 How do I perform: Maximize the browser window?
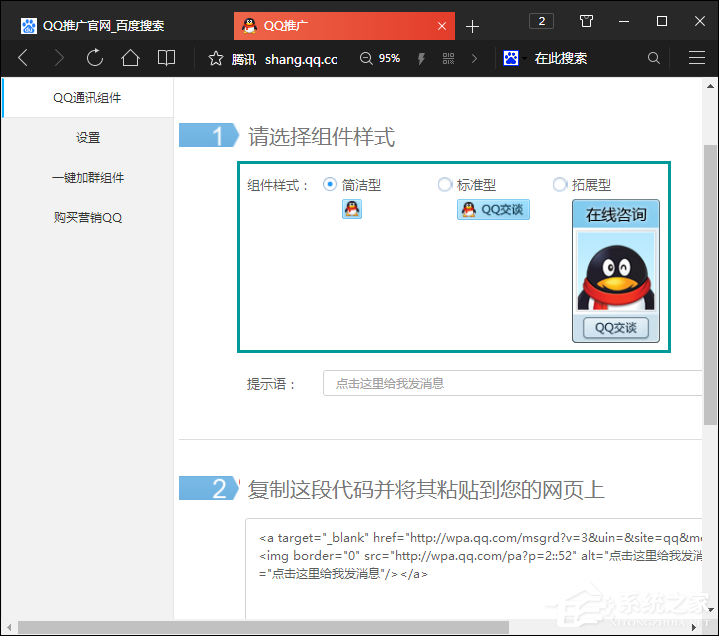(662, 21)
